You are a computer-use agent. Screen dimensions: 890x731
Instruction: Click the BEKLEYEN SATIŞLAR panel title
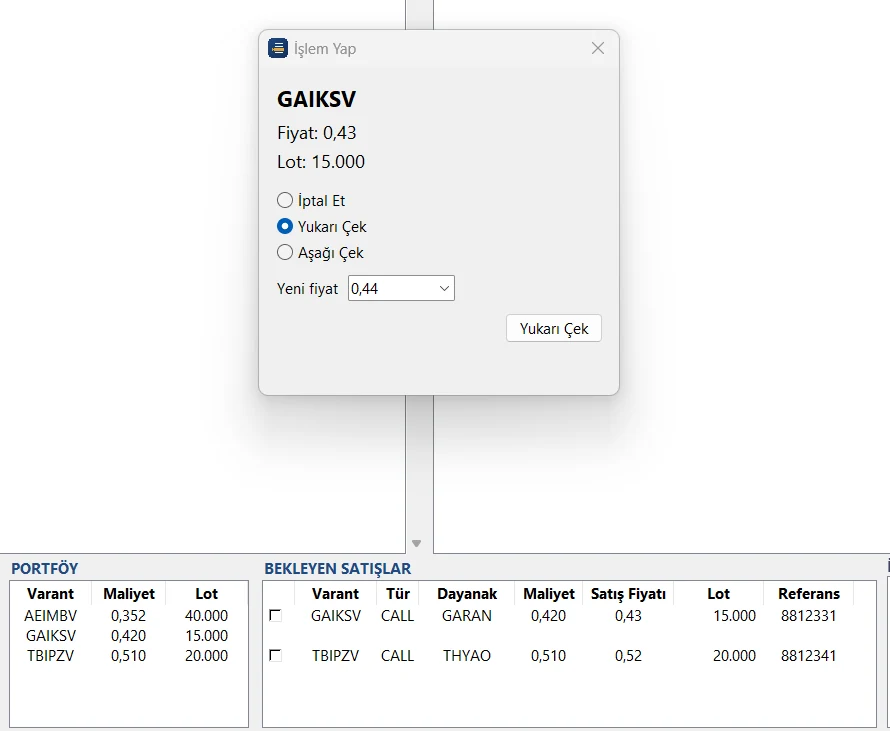(338, 569)
